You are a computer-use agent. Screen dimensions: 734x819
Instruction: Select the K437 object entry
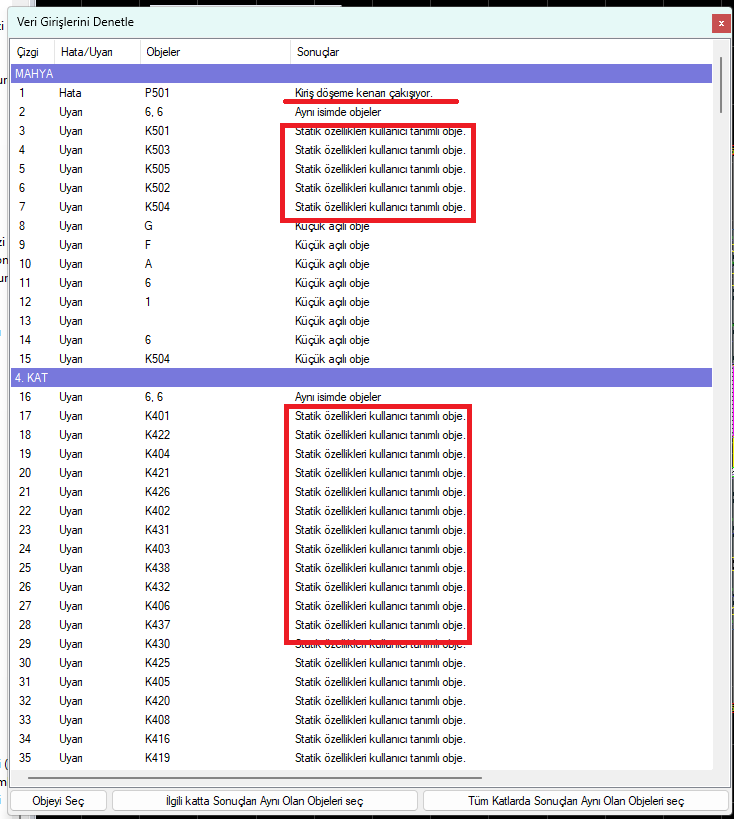[157, 625]
